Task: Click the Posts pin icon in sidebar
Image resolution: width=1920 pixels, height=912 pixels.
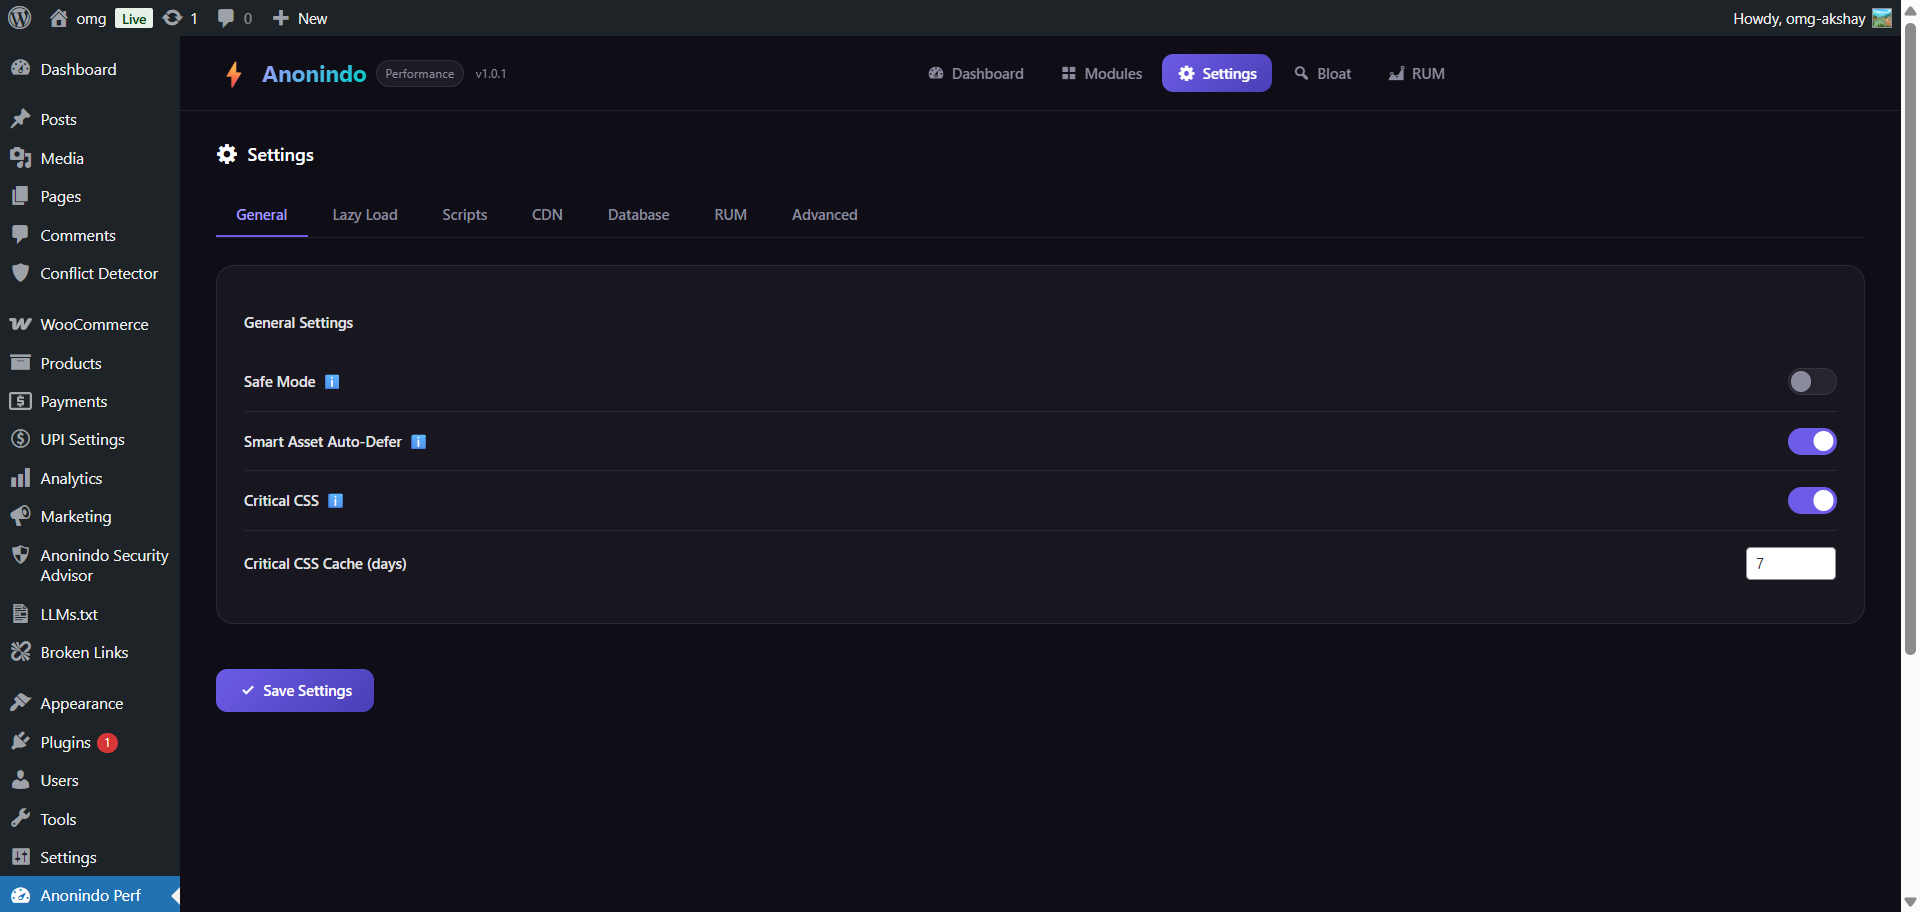Action: (x=20, y=119)
